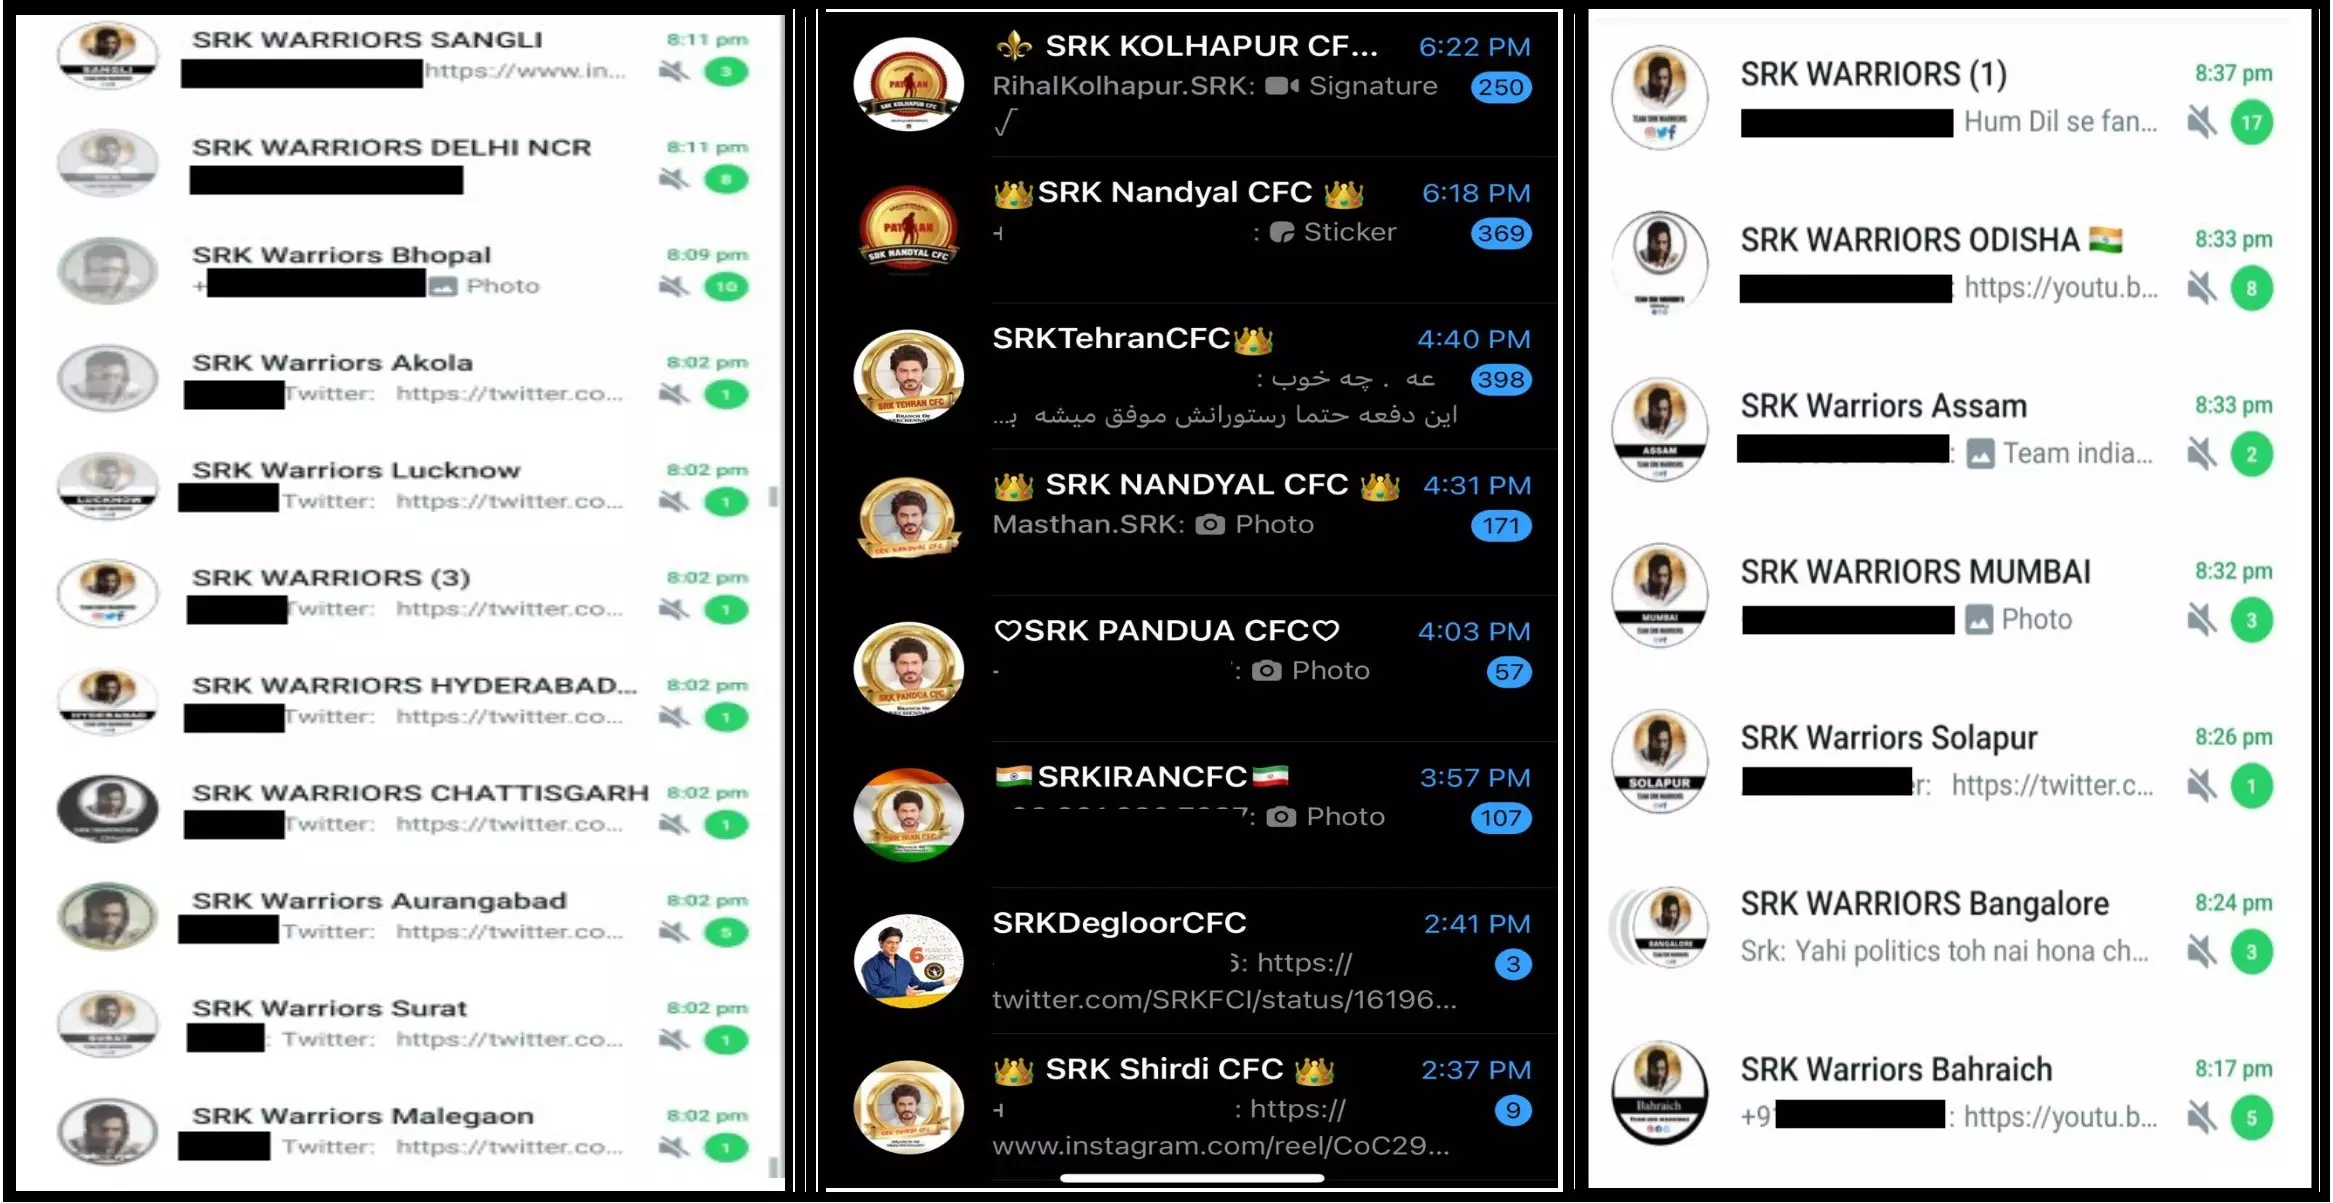Image resolution: width=2333 pixels, height=1203 pixels.
Task: Click the 398 unread badge on SRKTehranCFC
Action: (1501, 380)
